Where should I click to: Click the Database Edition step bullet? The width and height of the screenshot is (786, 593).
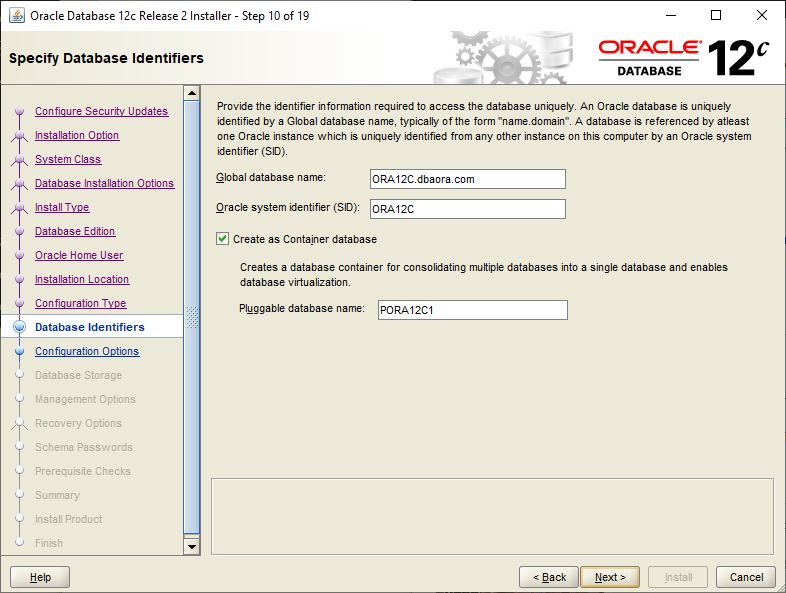click(20, 231)
